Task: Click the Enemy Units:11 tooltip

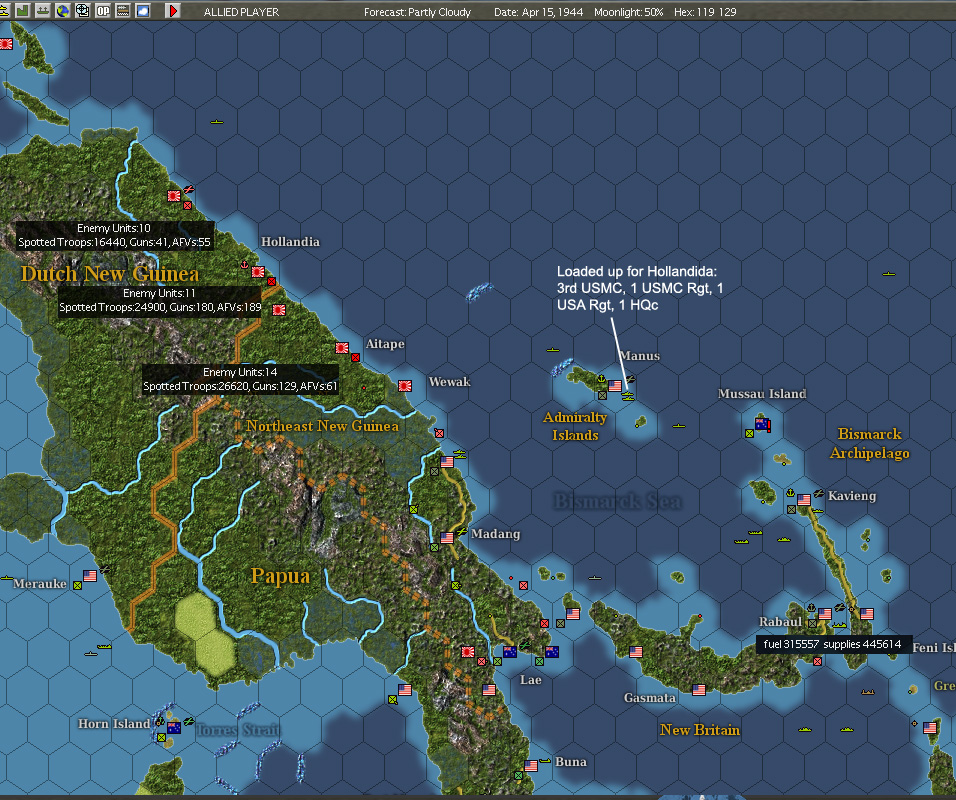Action: click(x=160, y=301)
